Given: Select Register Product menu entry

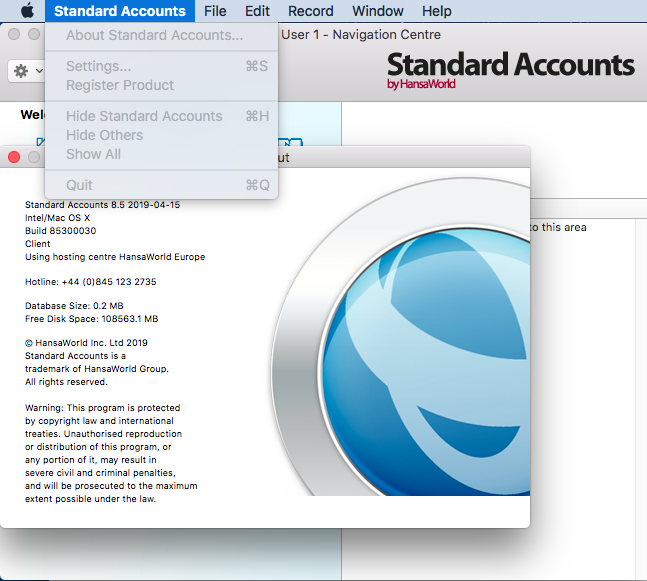Looking at the screenshot, I should coord(161,85).
